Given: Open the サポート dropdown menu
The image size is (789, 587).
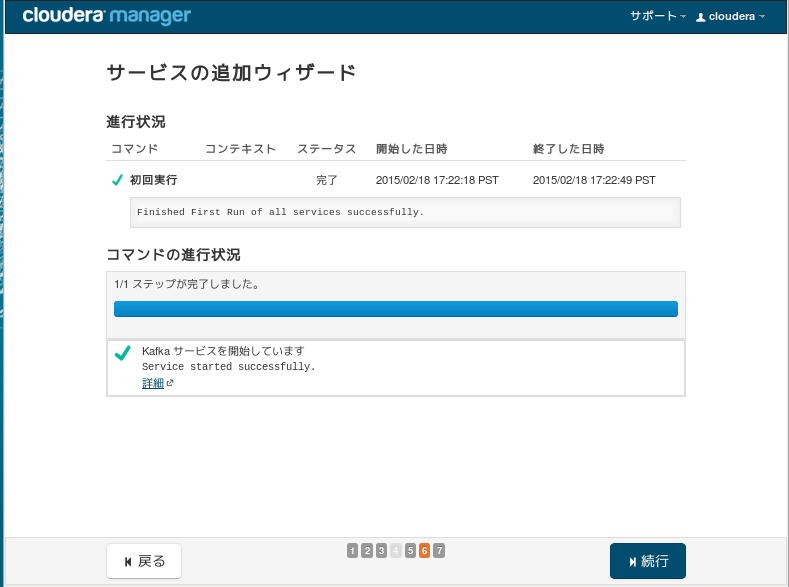Looking at the screenshot, I should pos(658,16).
